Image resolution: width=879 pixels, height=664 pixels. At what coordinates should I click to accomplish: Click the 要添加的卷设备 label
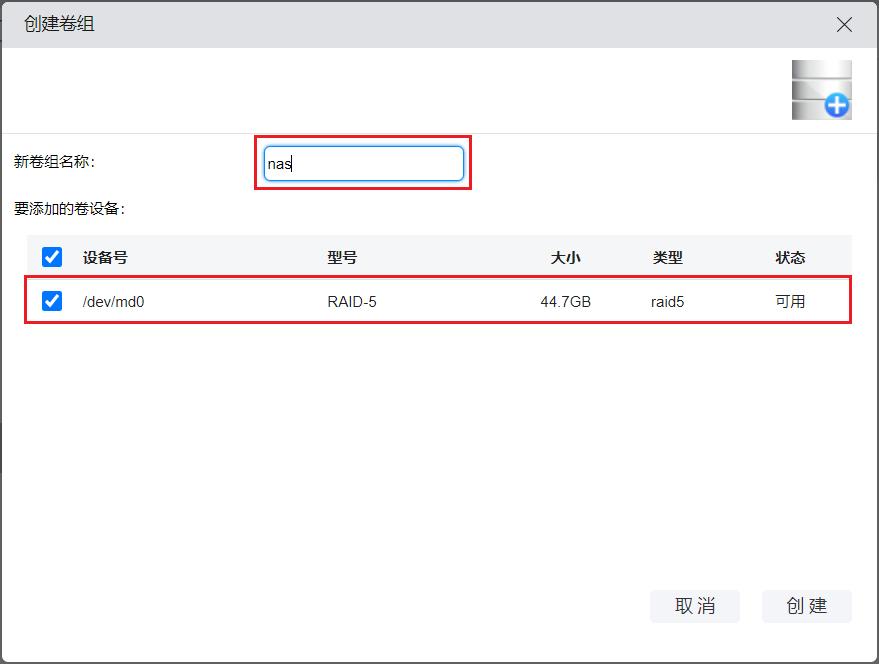[x=69, y=209]
